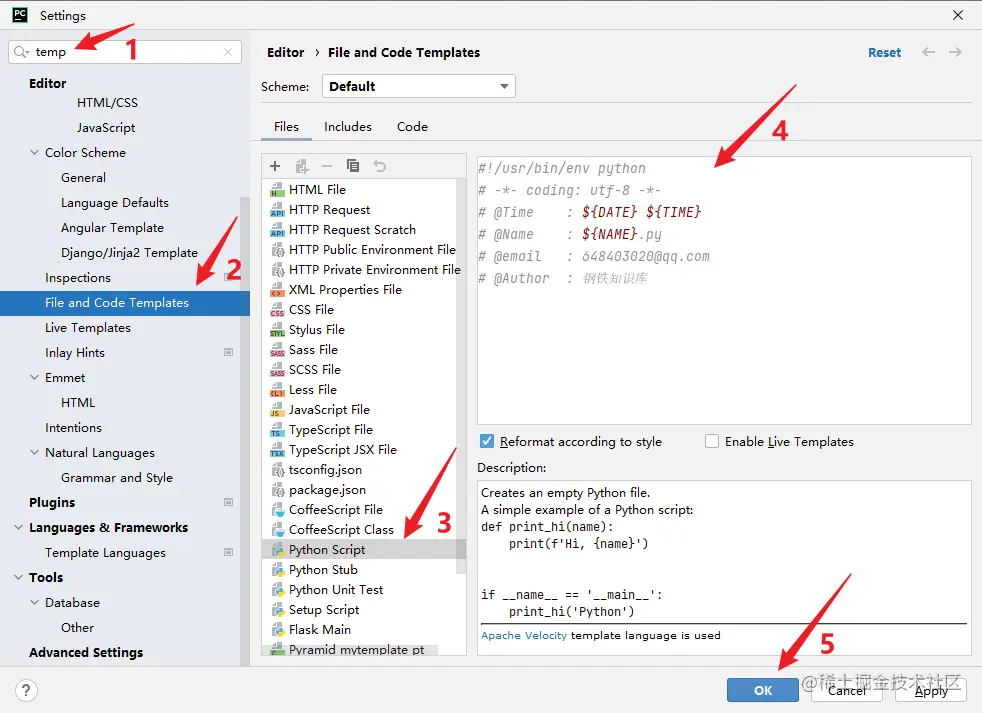Click the Create Child Template File icon

coord(302,166)
